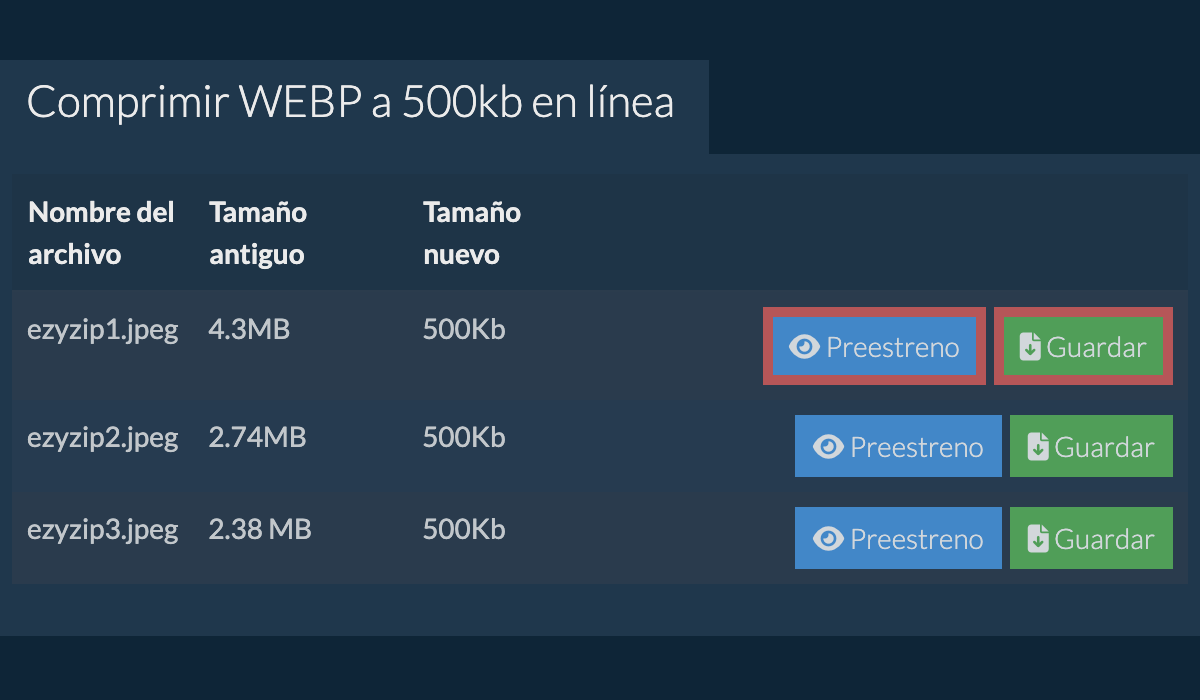Viewport: 1200px width, 700px height.
Task: Click the download file icon for ezyzip1.jpeg
Action: (1030, 347)
